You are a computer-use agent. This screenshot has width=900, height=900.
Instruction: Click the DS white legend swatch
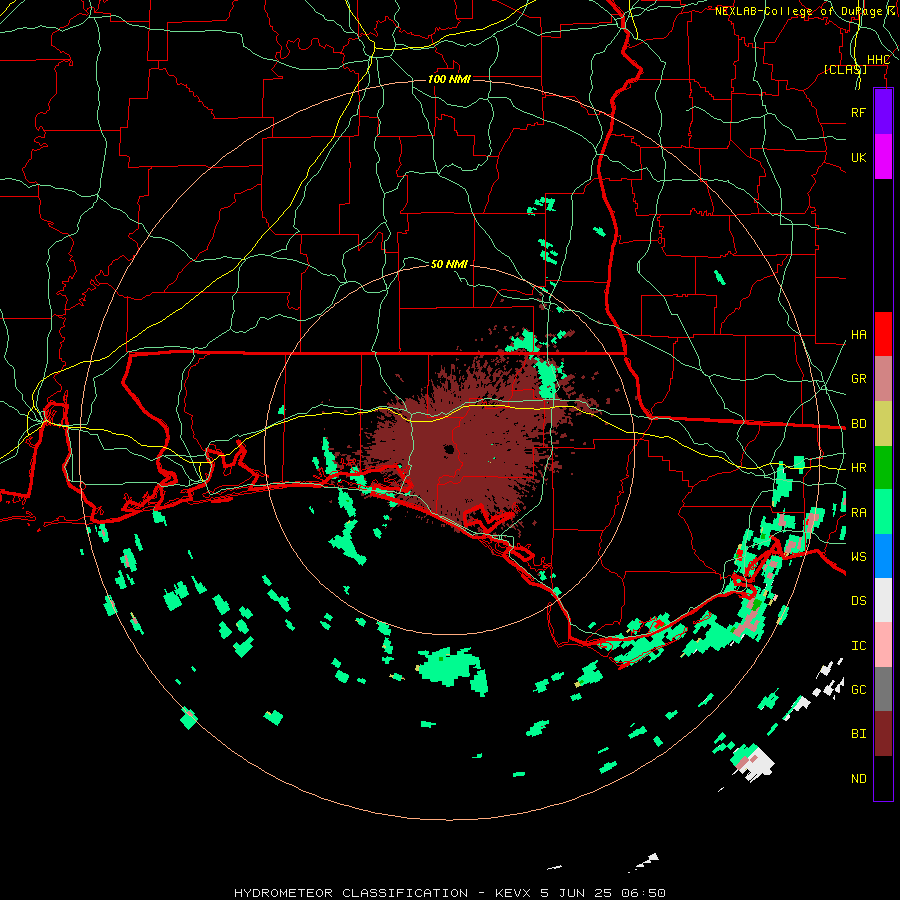tap(883, 600)
